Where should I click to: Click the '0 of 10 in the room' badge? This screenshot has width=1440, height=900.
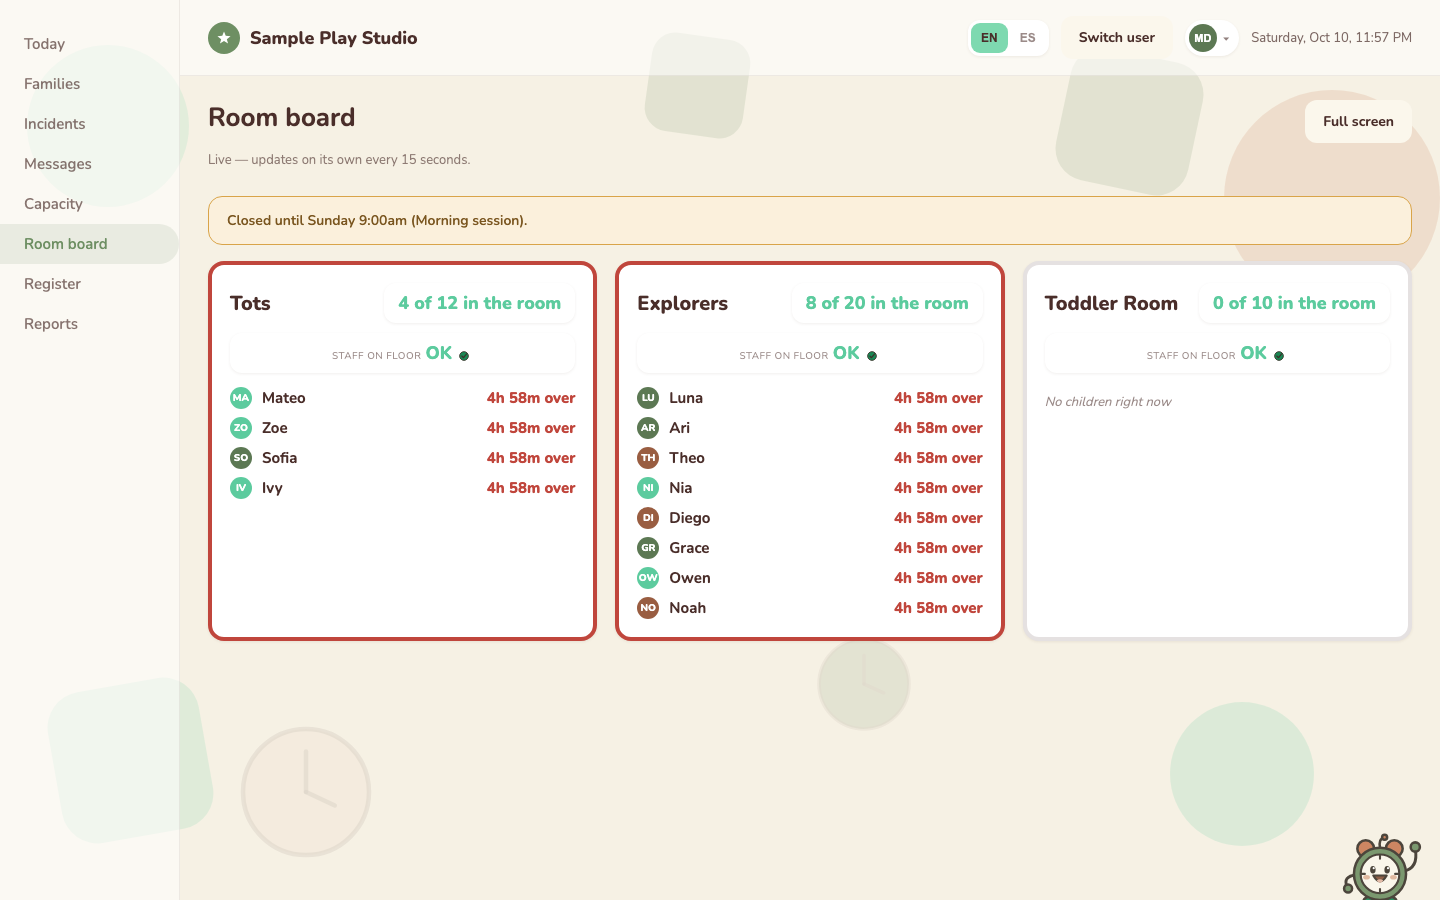point(1294,303)
